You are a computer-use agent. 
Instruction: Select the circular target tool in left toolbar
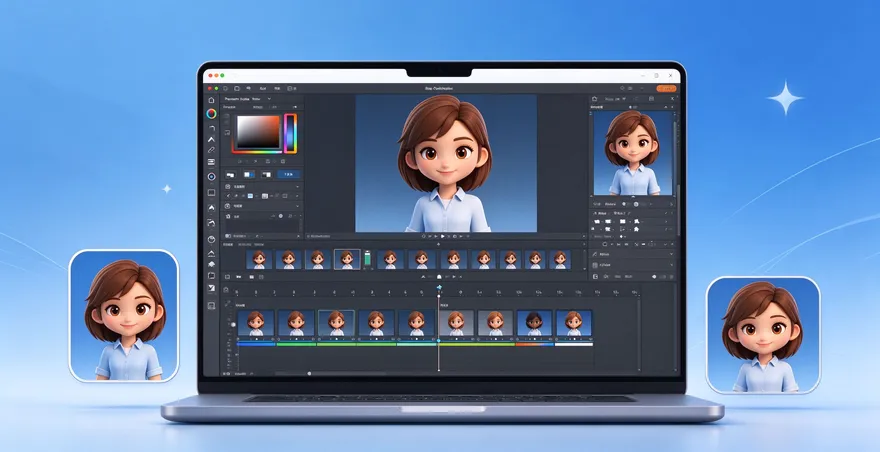211,176
